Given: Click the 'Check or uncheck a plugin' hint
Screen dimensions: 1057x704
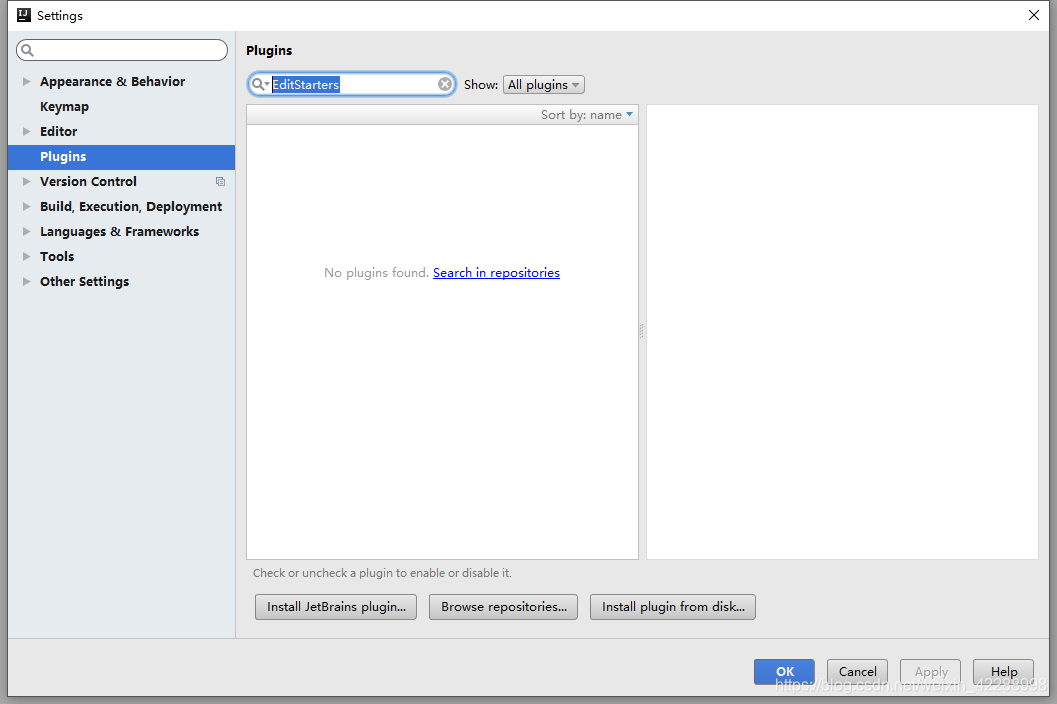Looking at the screenshot, I should pyautogui.click(x=382, y=573).
